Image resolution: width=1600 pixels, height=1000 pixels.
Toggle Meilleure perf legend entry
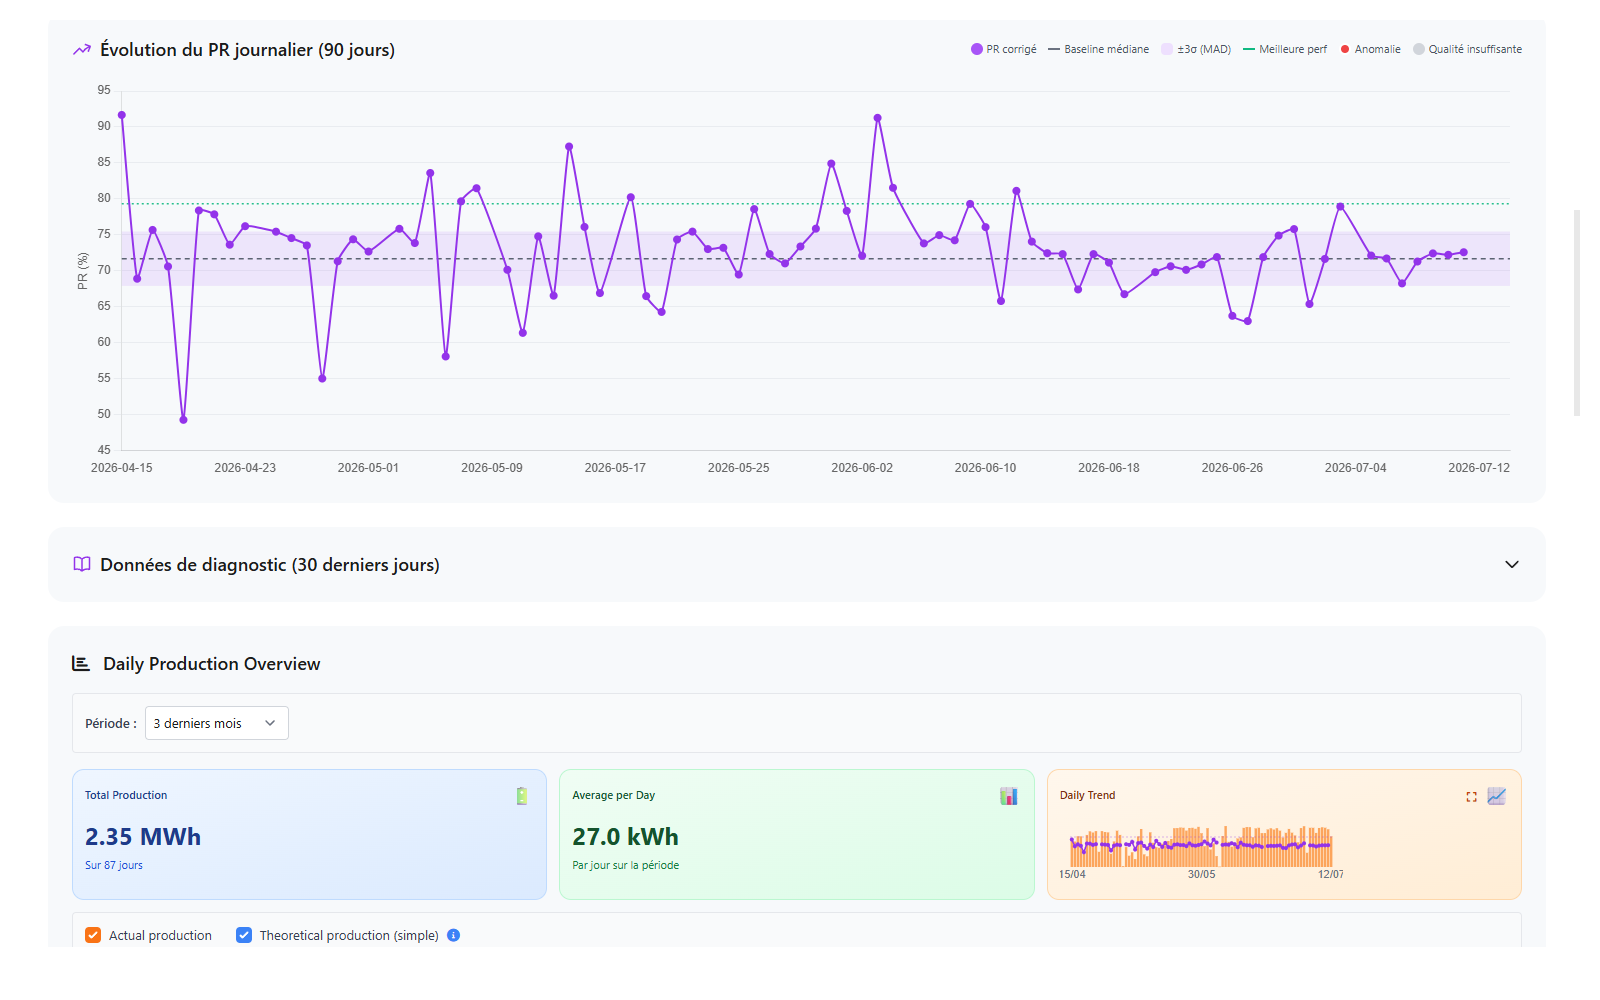[1285, 49]
